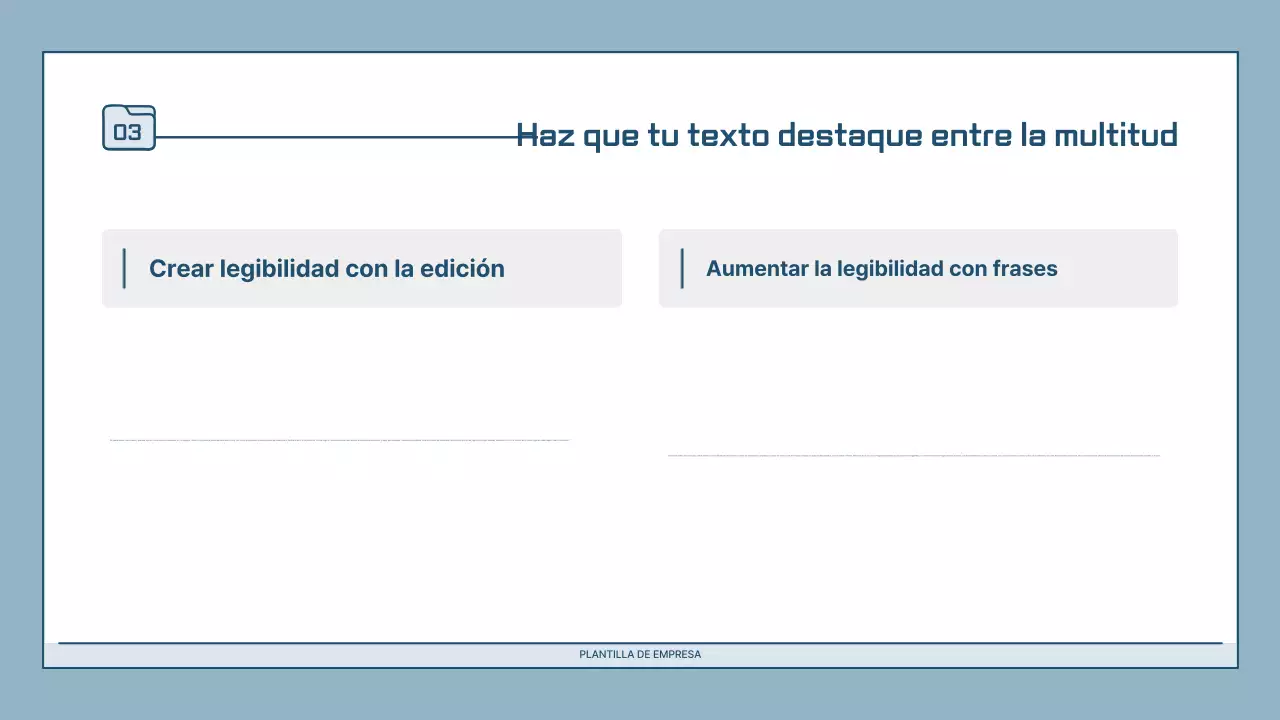The width and height of the screenshot is (1280, 720).
Task: Select the number 03 inside the folder icon
Action: click(130, 132)
